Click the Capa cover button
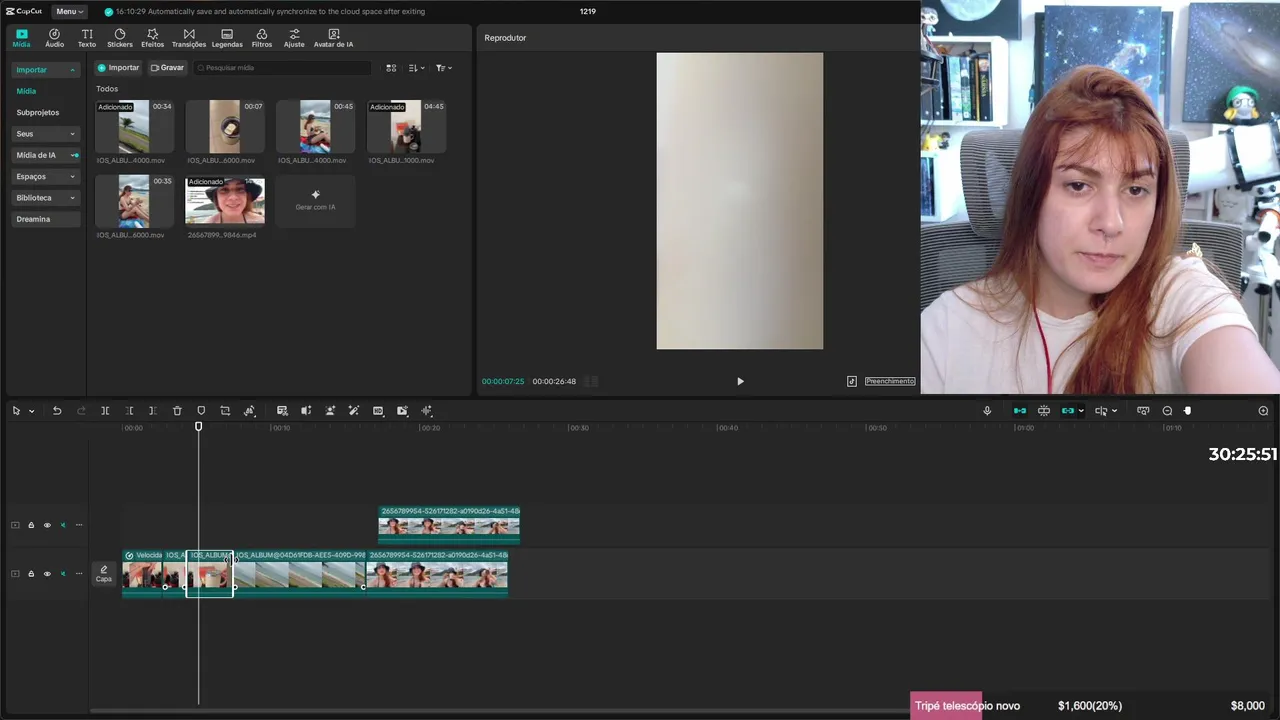This screenshot has height=720, width=1280. click(x=104, y=574)
